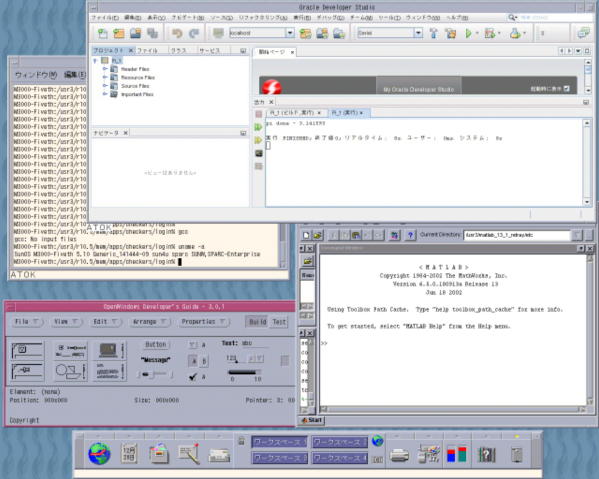Select exclusive choice A in Developer's Guide palette
This screenshot has width=599, height=479.
(194, 361)
